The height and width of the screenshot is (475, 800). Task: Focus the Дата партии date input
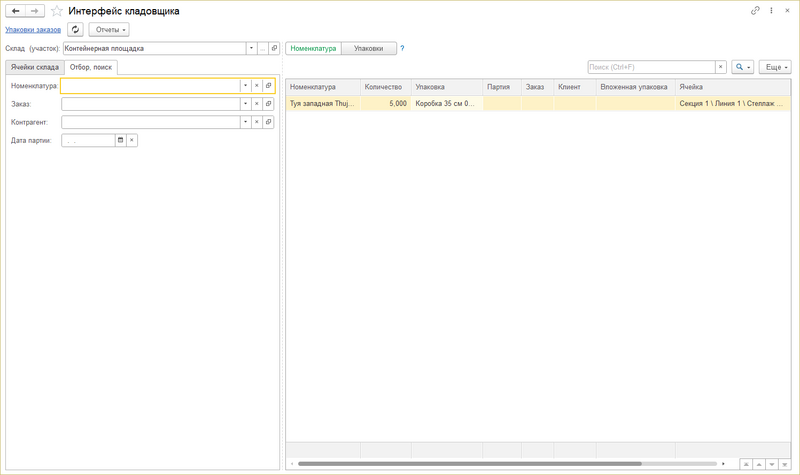(88, 140)
